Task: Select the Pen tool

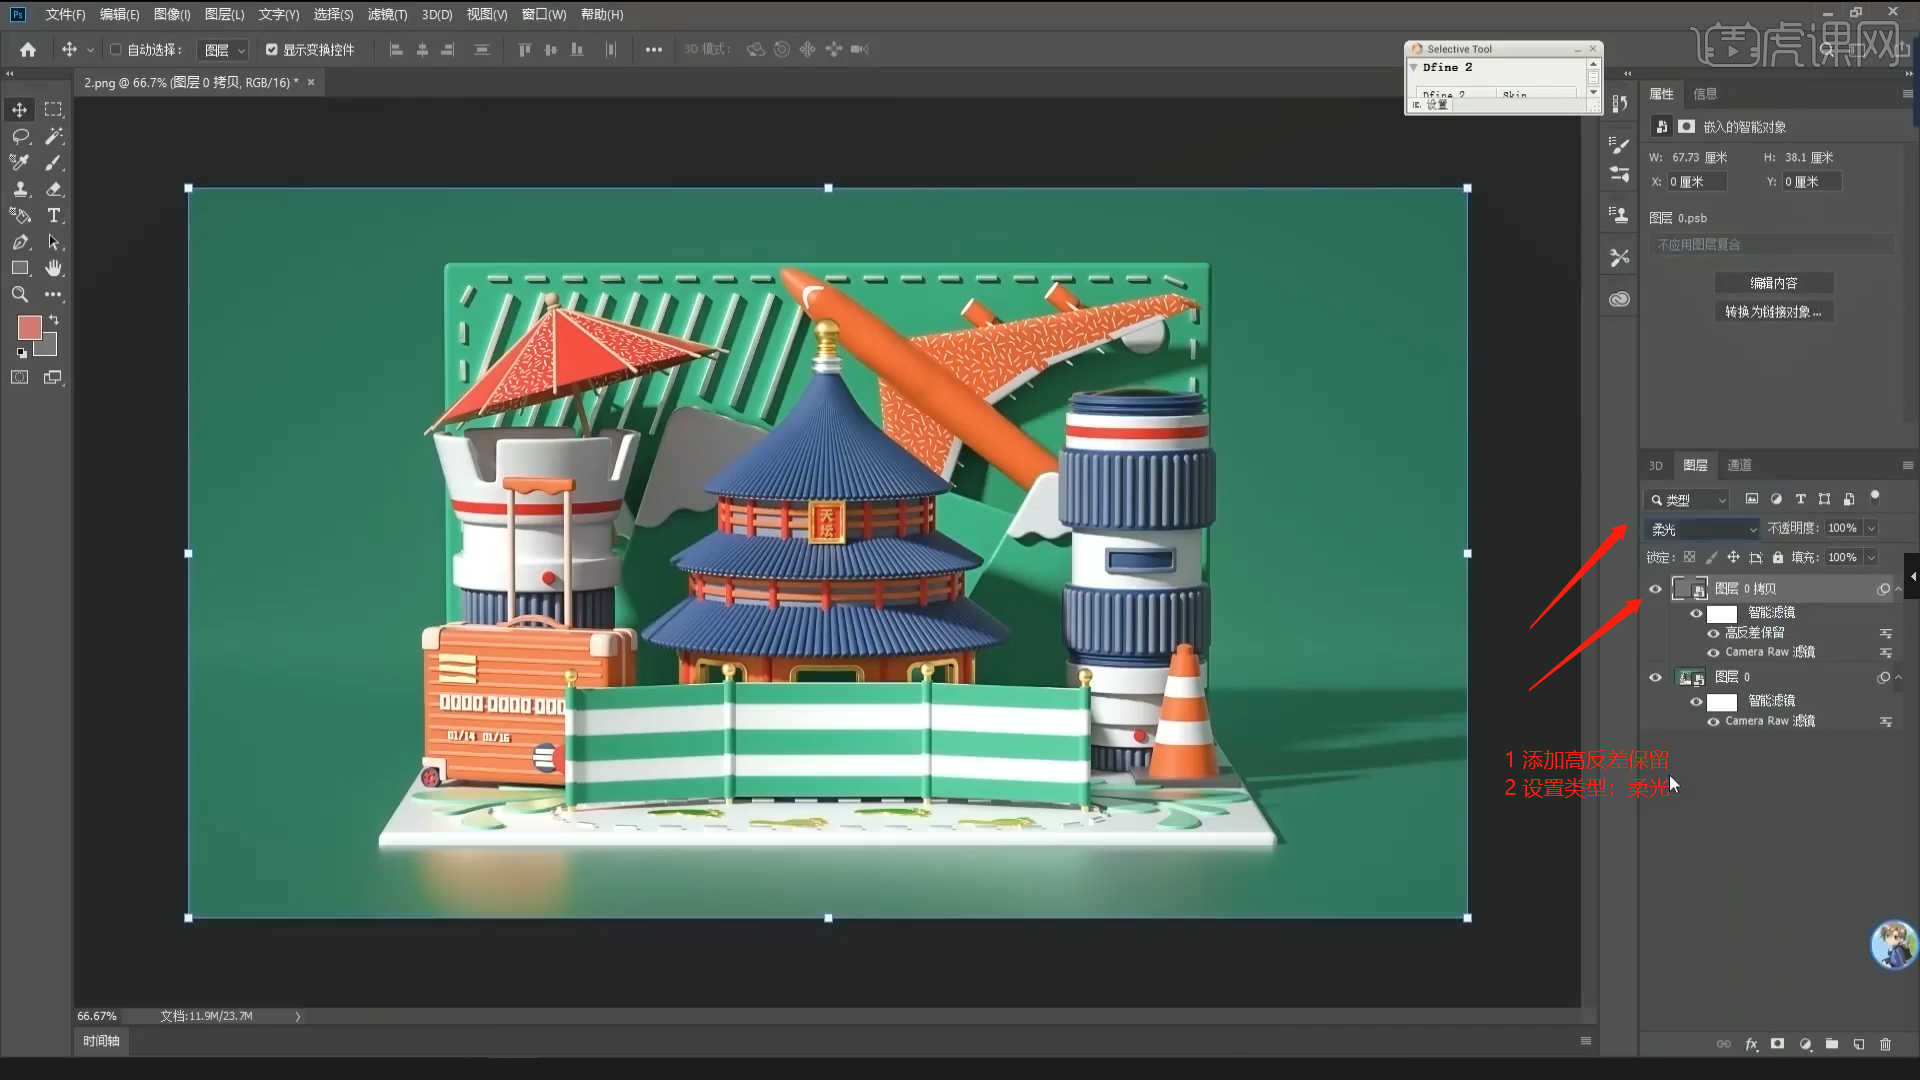Action: pos(19,242)
